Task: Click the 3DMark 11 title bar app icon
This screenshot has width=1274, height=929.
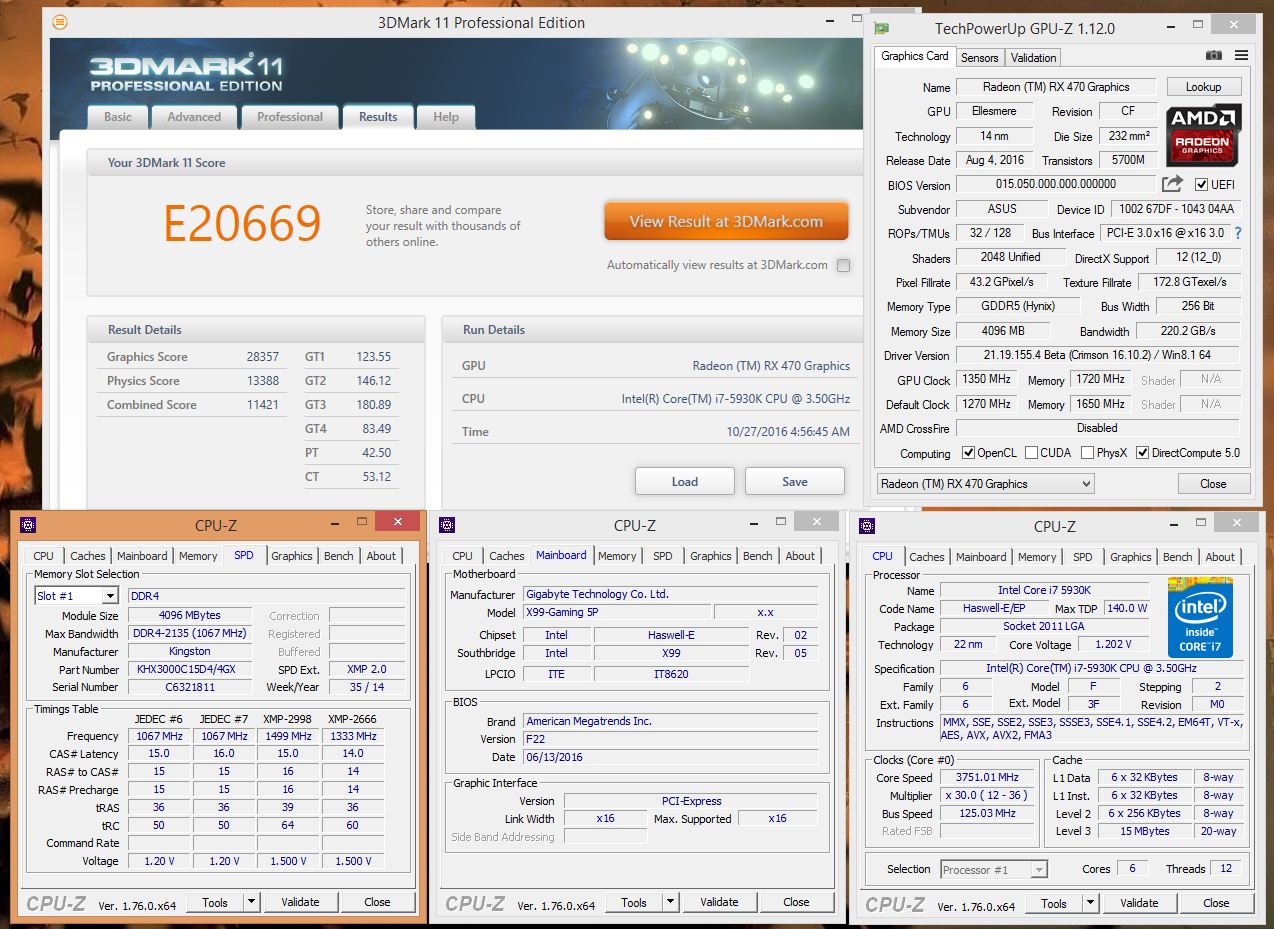Action: 61,22
